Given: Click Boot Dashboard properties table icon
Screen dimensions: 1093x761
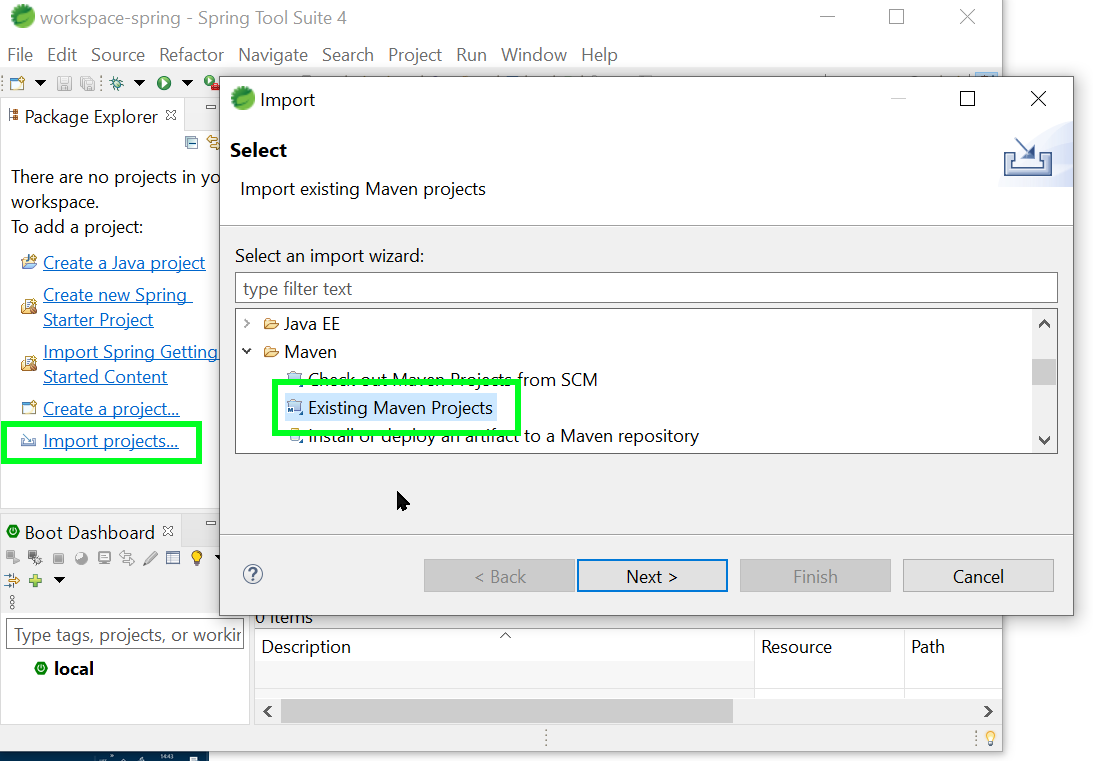Looking at the screenshot, I should pyautogui.click(x=173, y=558).
